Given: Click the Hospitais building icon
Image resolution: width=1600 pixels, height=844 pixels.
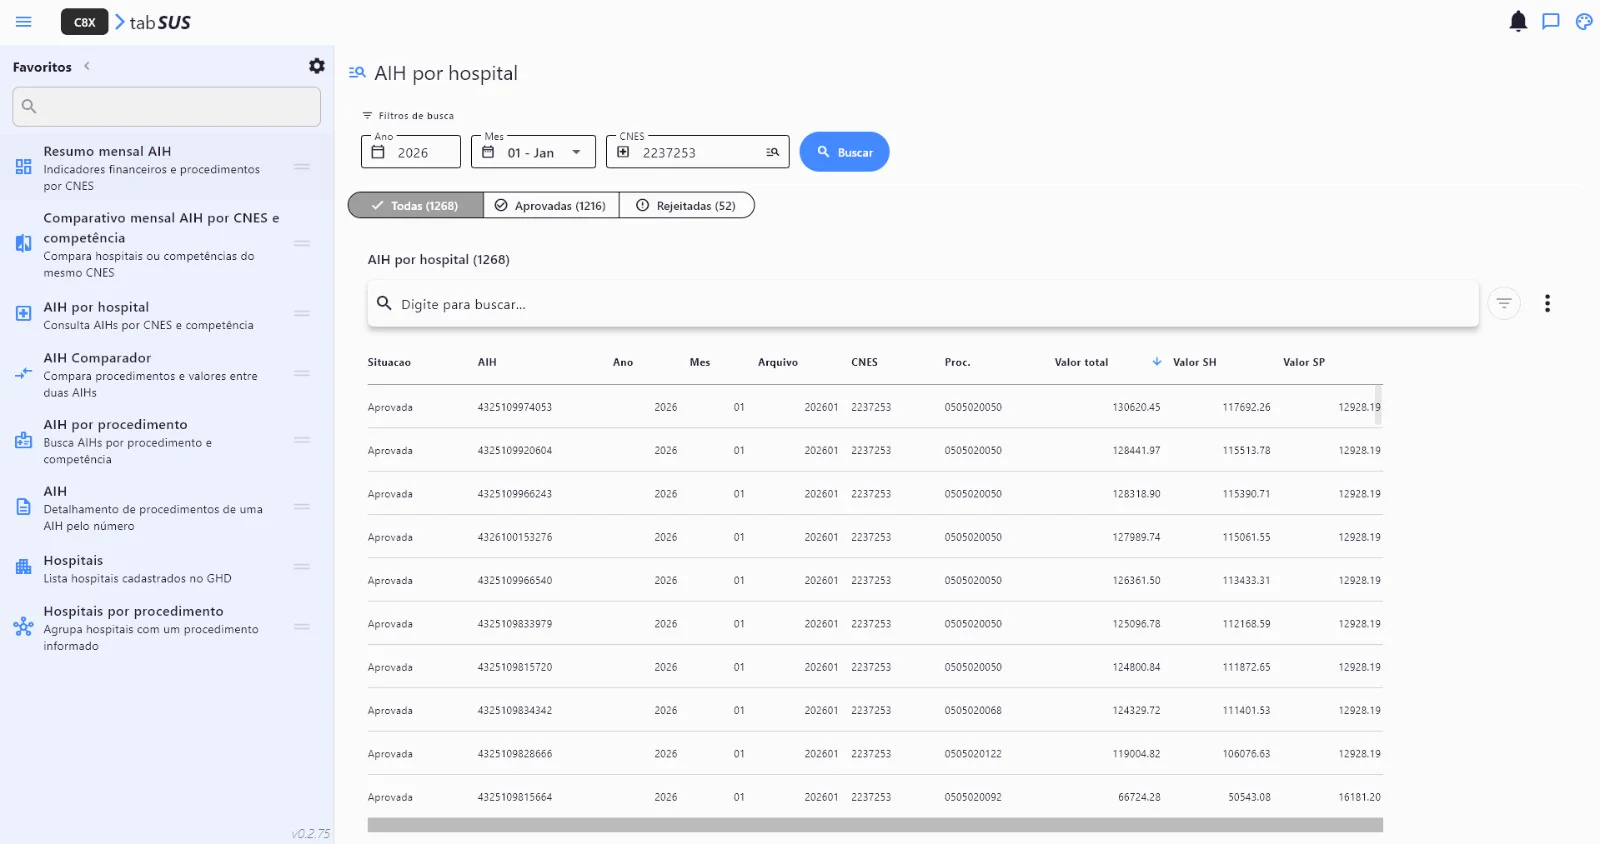Looking at the screenshot, I should (x=23, y=567).
